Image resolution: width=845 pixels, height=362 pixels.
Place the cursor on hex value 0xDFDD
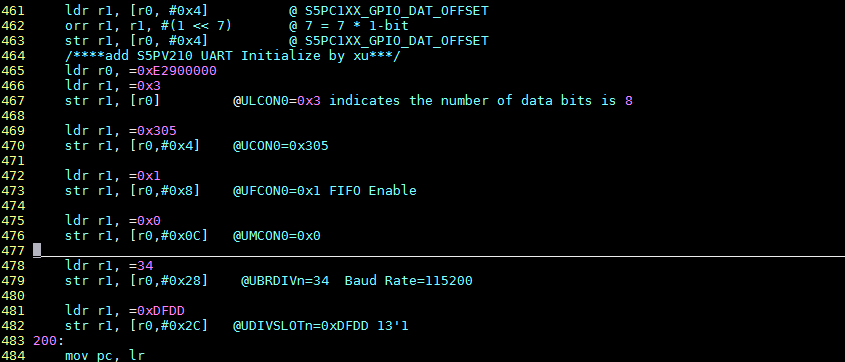pos(161,311)
